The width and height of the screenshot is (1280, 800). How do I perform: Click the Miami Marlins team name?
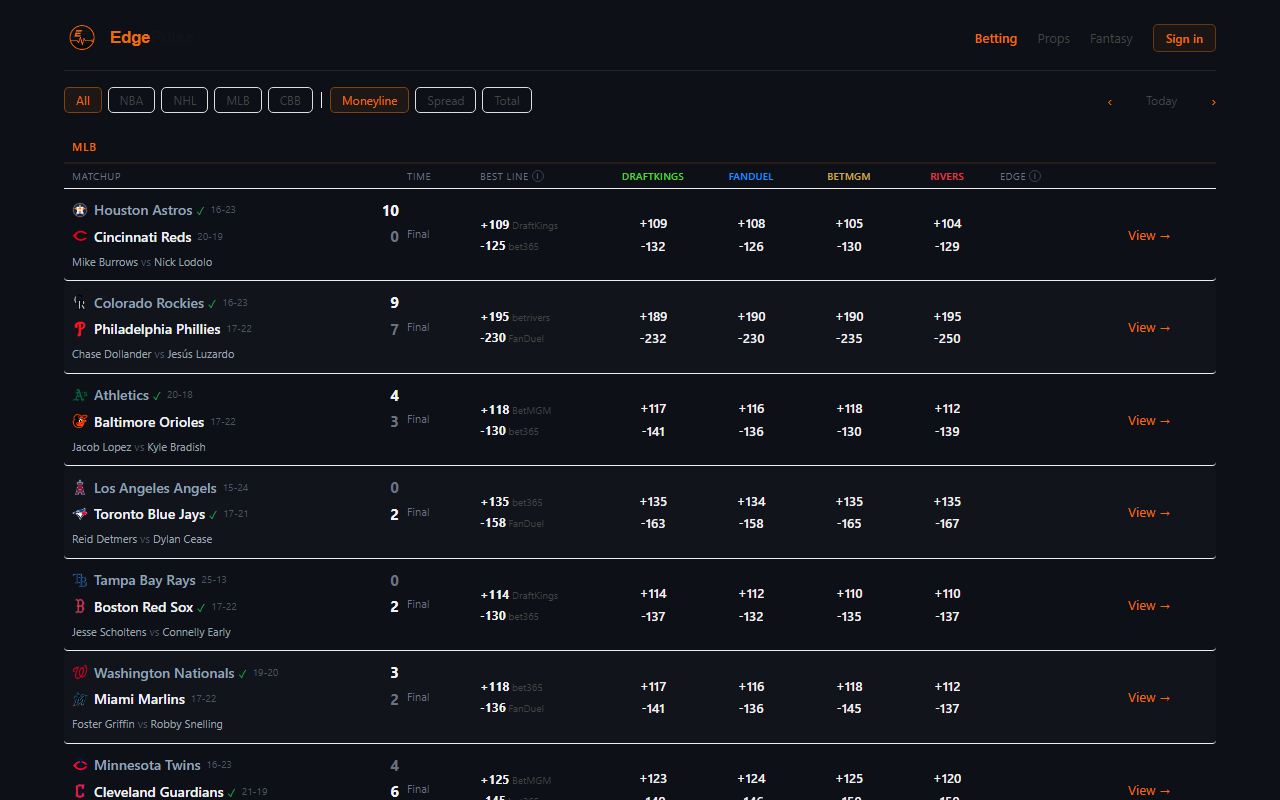pos(139,699)
